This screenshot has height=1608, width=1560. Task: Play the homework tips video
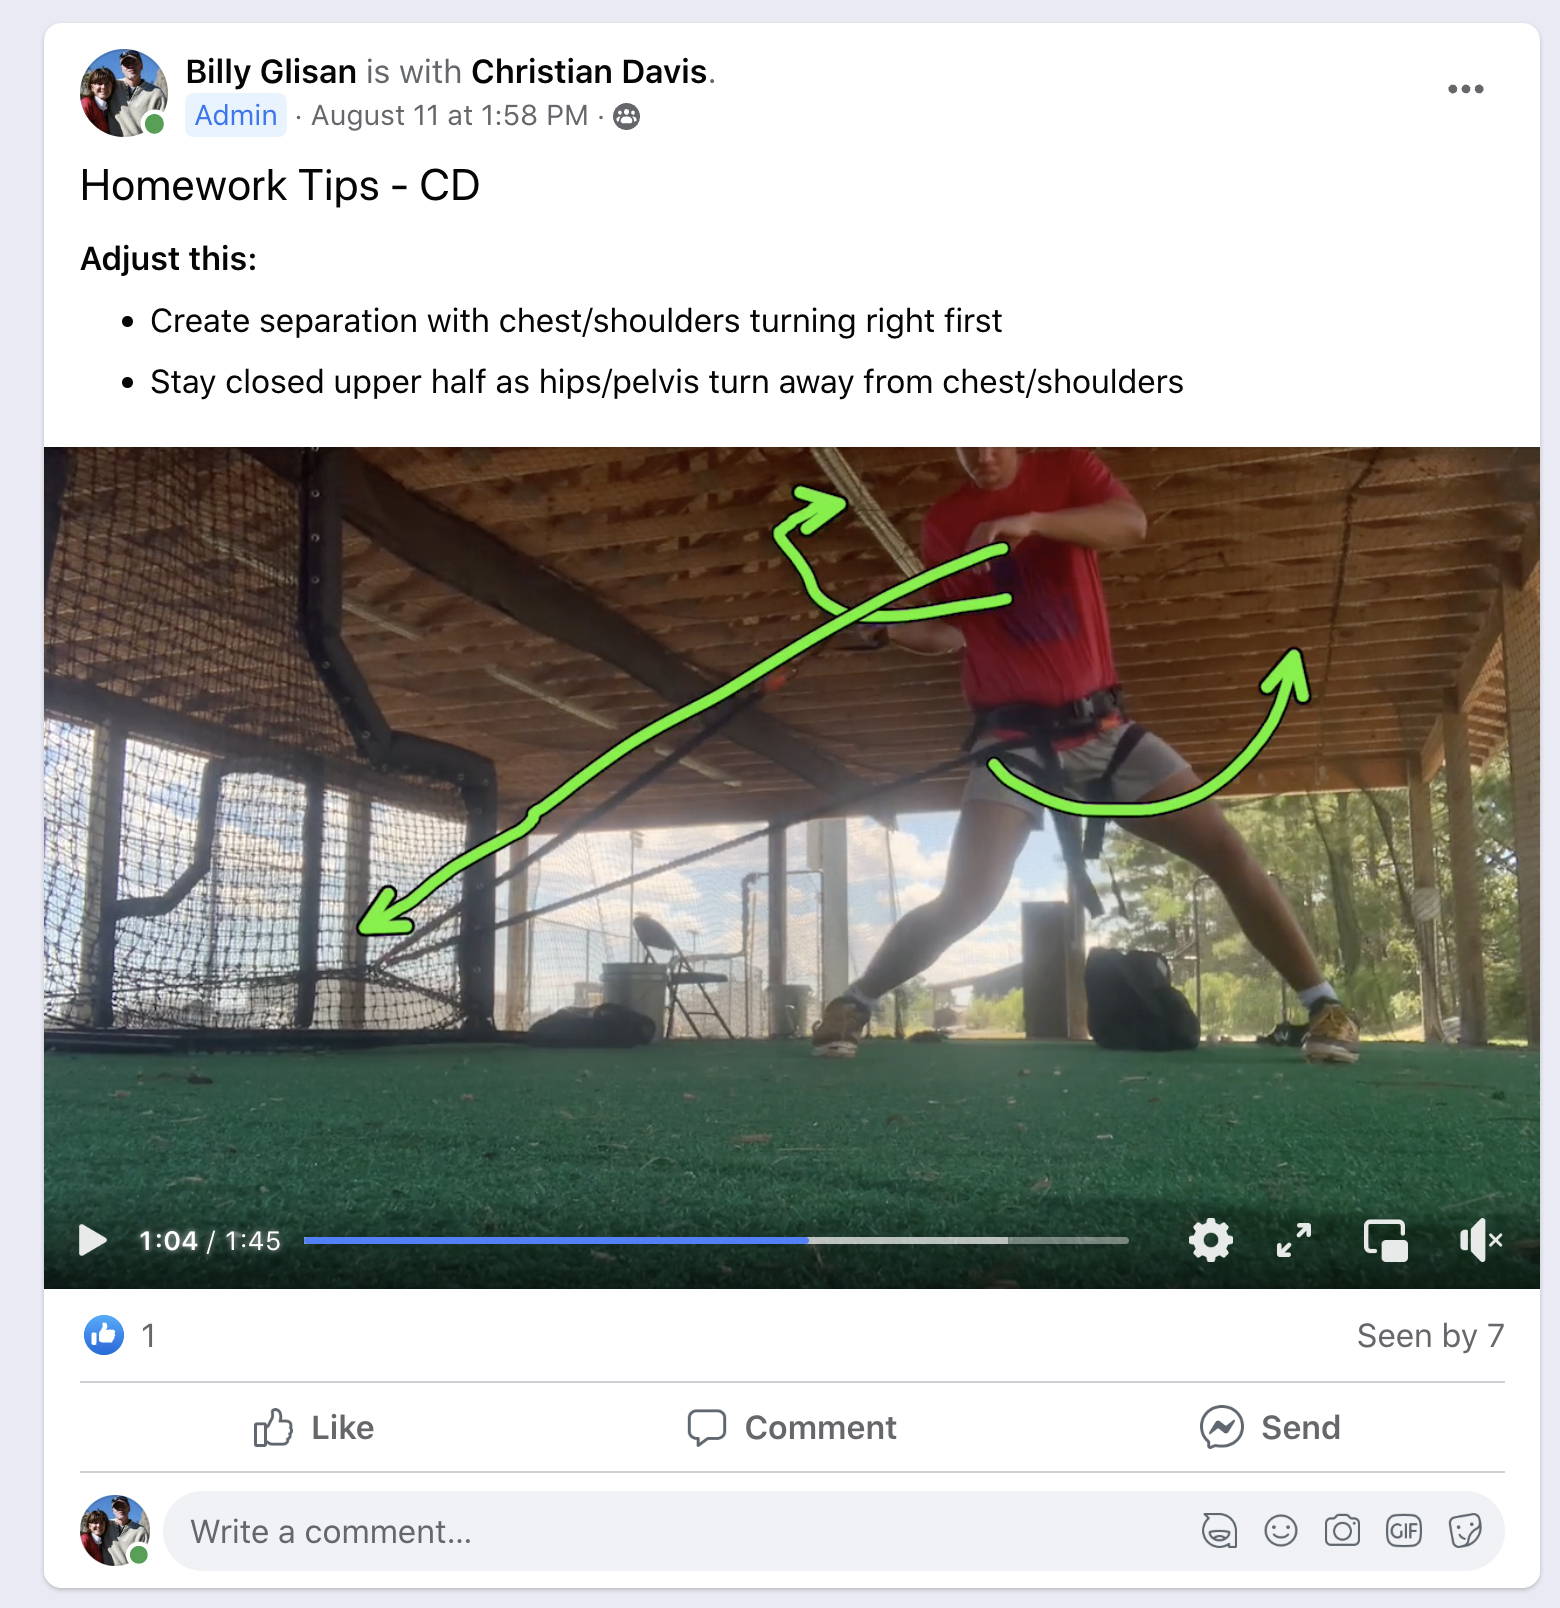(92, 1240)
